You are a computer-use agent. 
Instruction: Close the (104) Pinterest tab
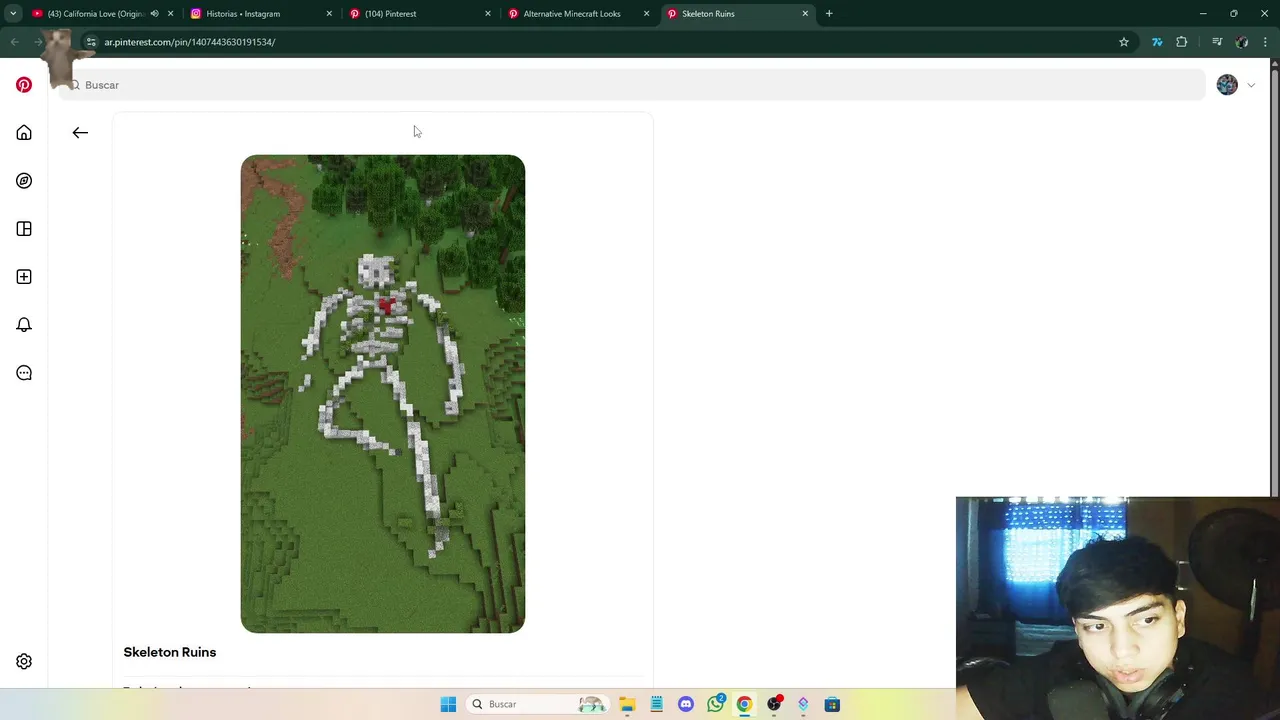click(x=488, y=14)
